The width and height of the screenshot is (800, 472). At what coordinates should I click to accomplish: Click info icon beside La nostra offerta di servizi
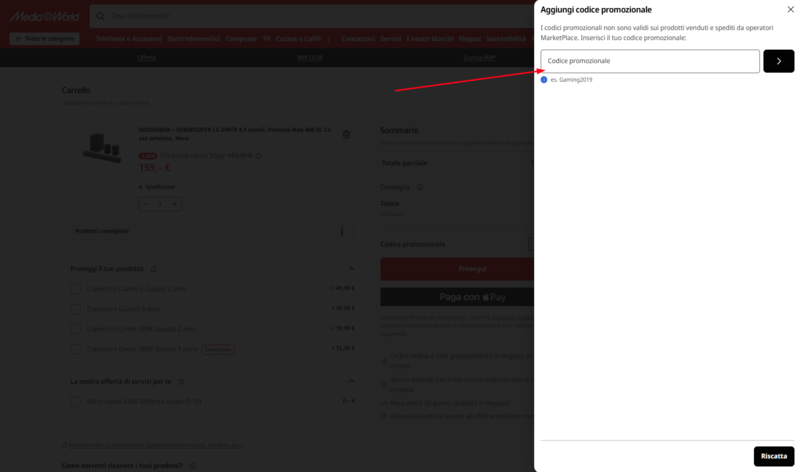coord(182,382)
